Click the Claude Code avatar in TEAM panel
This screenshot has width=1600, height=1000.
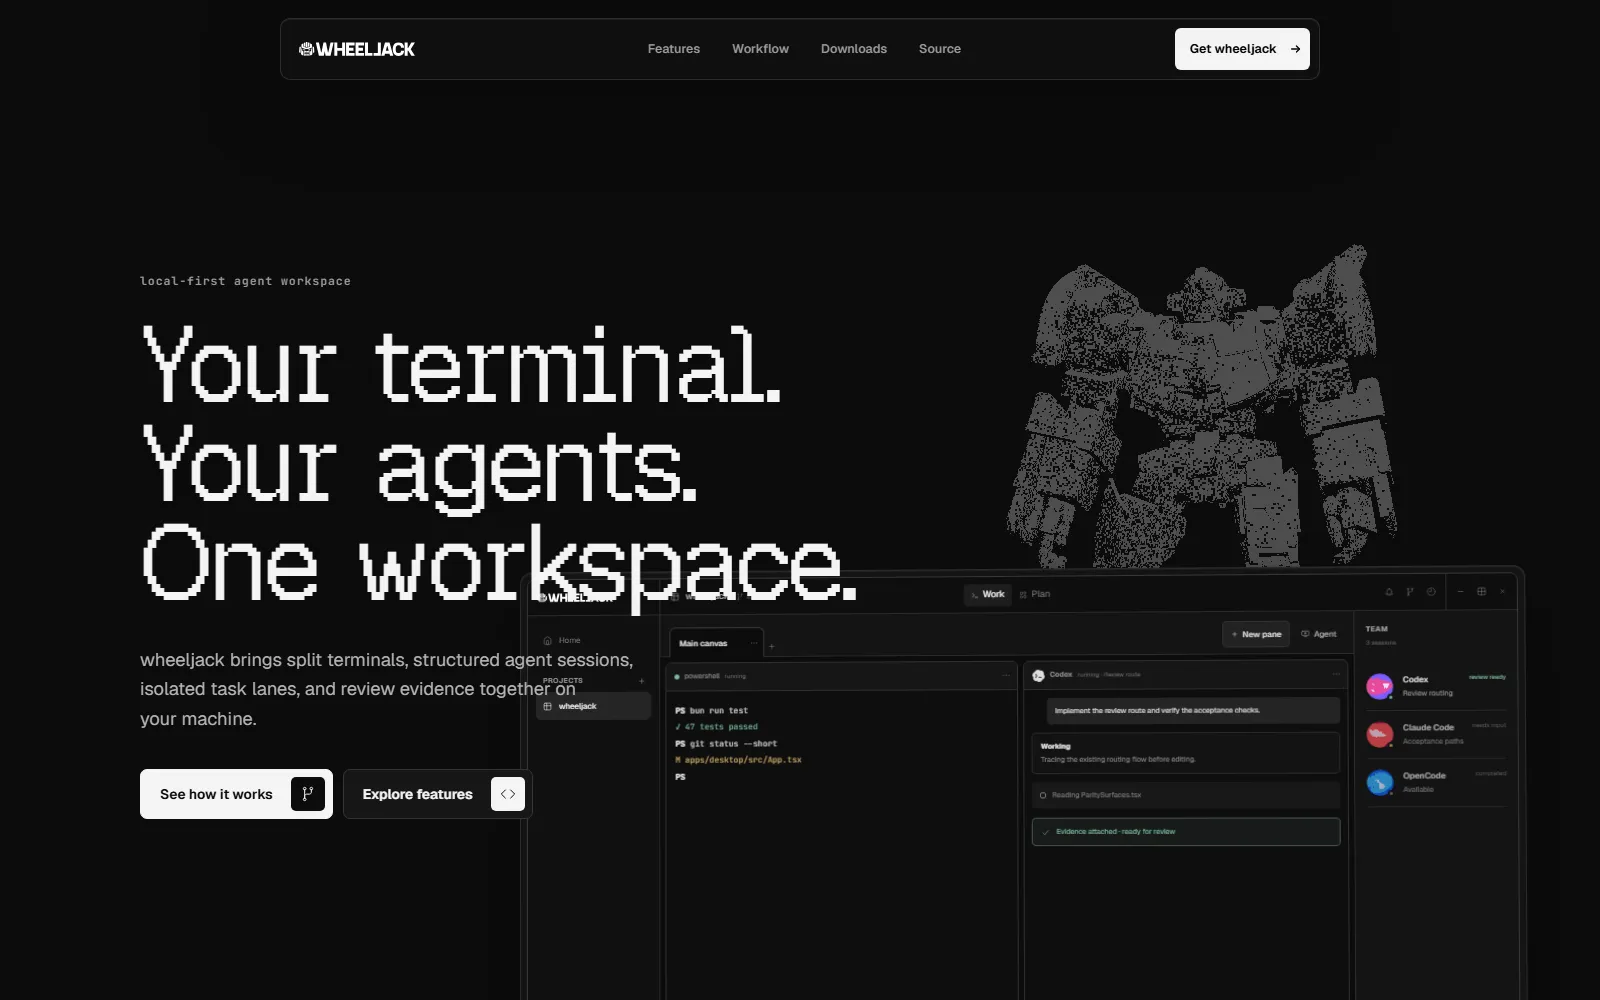tap(1380, 734)
